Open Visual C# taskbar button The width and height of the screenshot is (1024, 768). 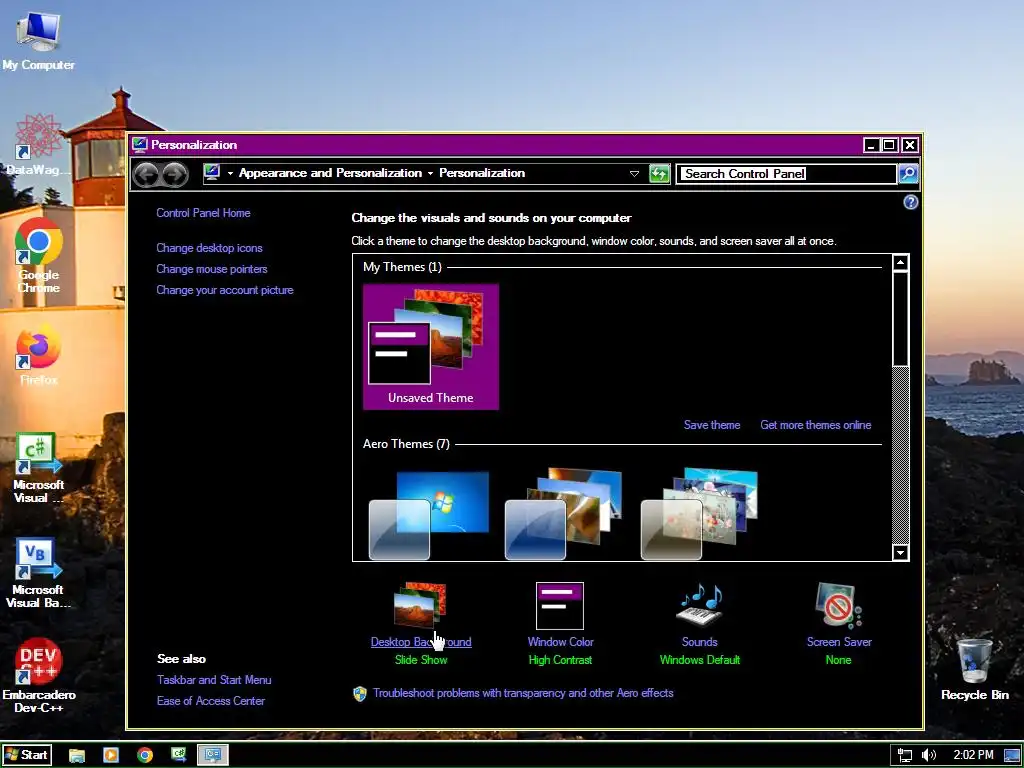(178, 755)
